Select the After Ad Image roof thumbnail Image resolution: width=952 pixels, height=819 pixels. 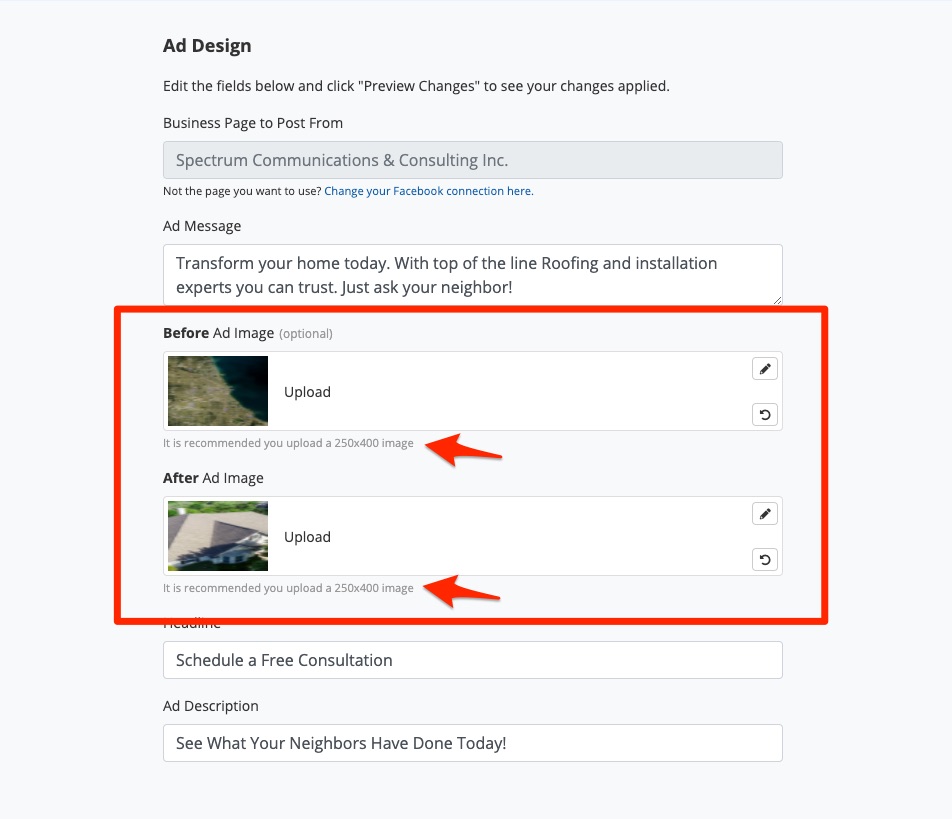click(x=218, y=536)
